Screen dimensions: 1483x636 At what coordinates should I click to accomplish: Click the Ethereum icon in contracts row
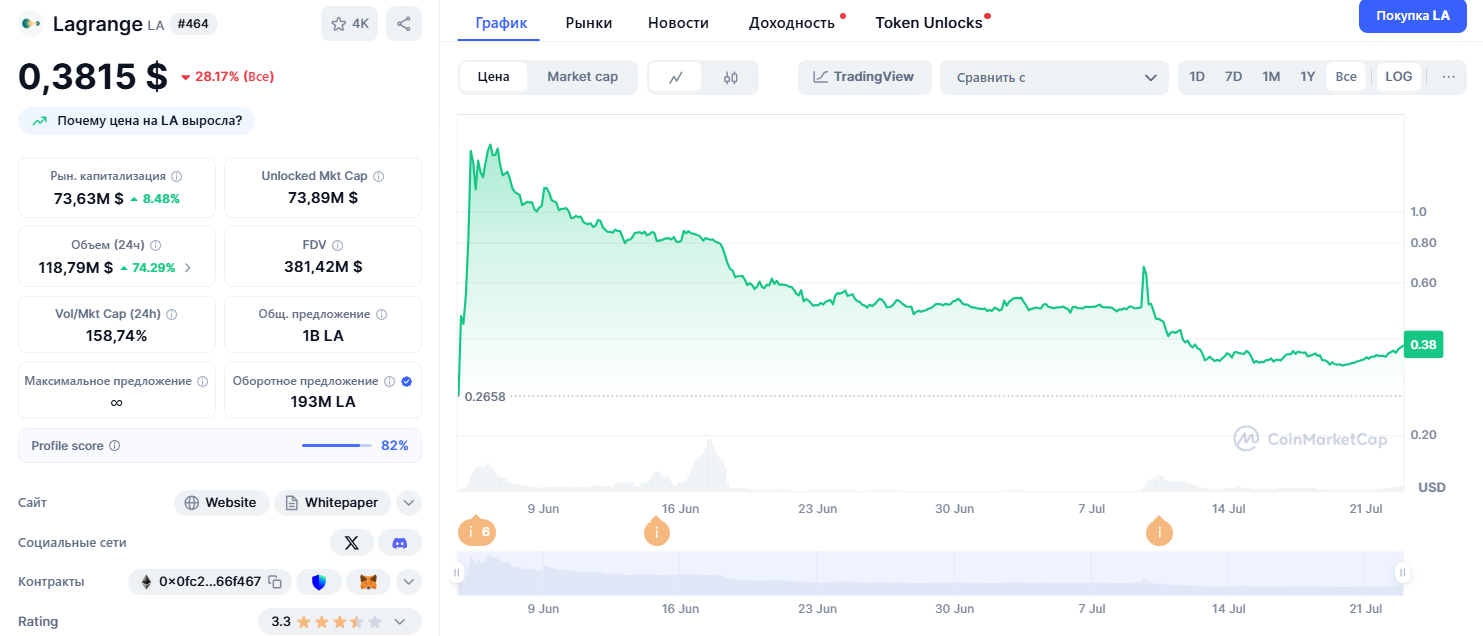click(146, 581)
